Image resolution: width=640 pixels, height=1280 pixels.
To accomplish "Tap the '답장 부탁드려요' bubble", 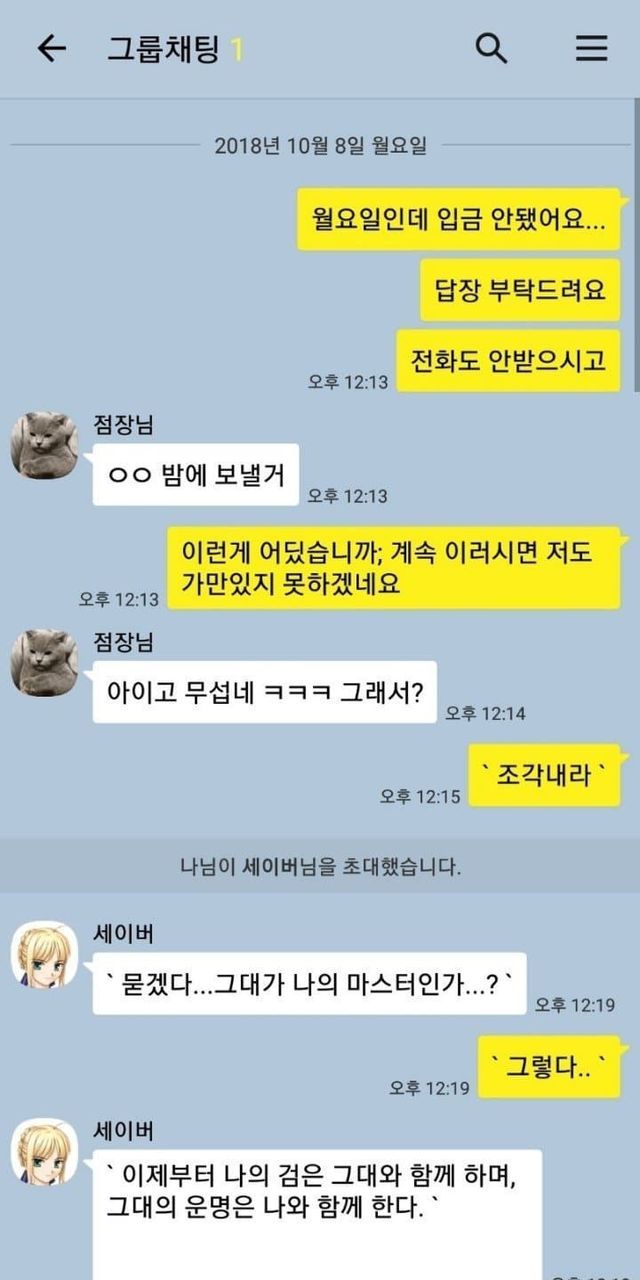I will [520, 290].
